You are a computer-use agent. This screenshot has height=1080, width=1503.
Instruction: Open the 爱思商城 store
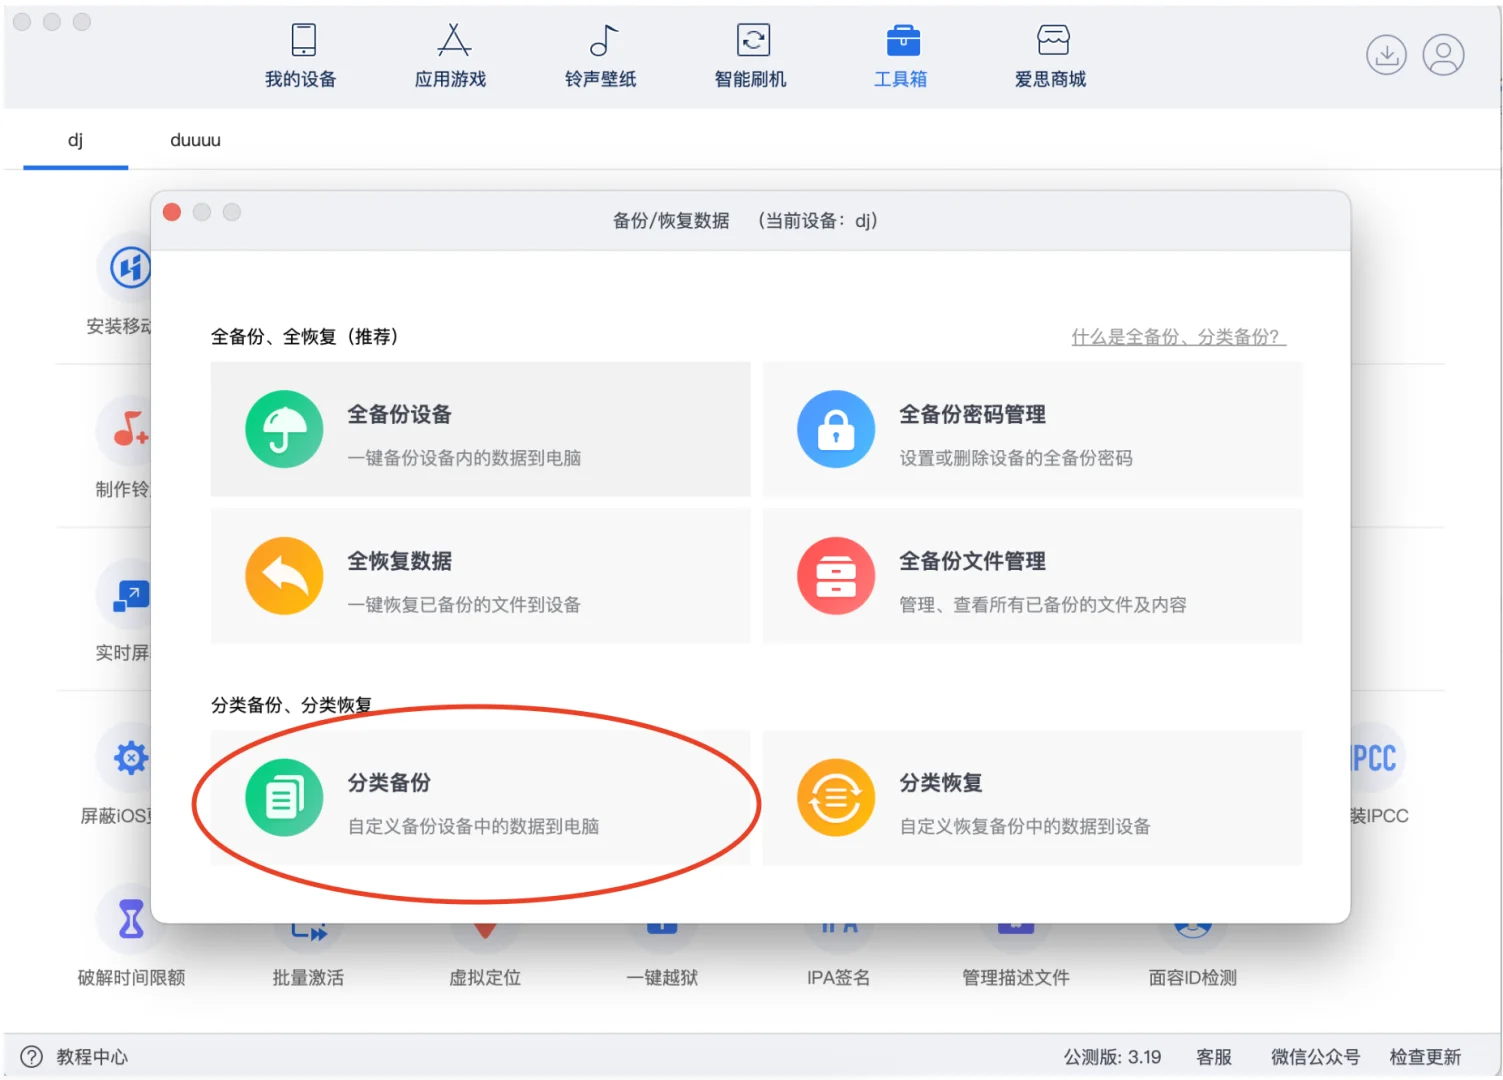[x=1049, y=55]
